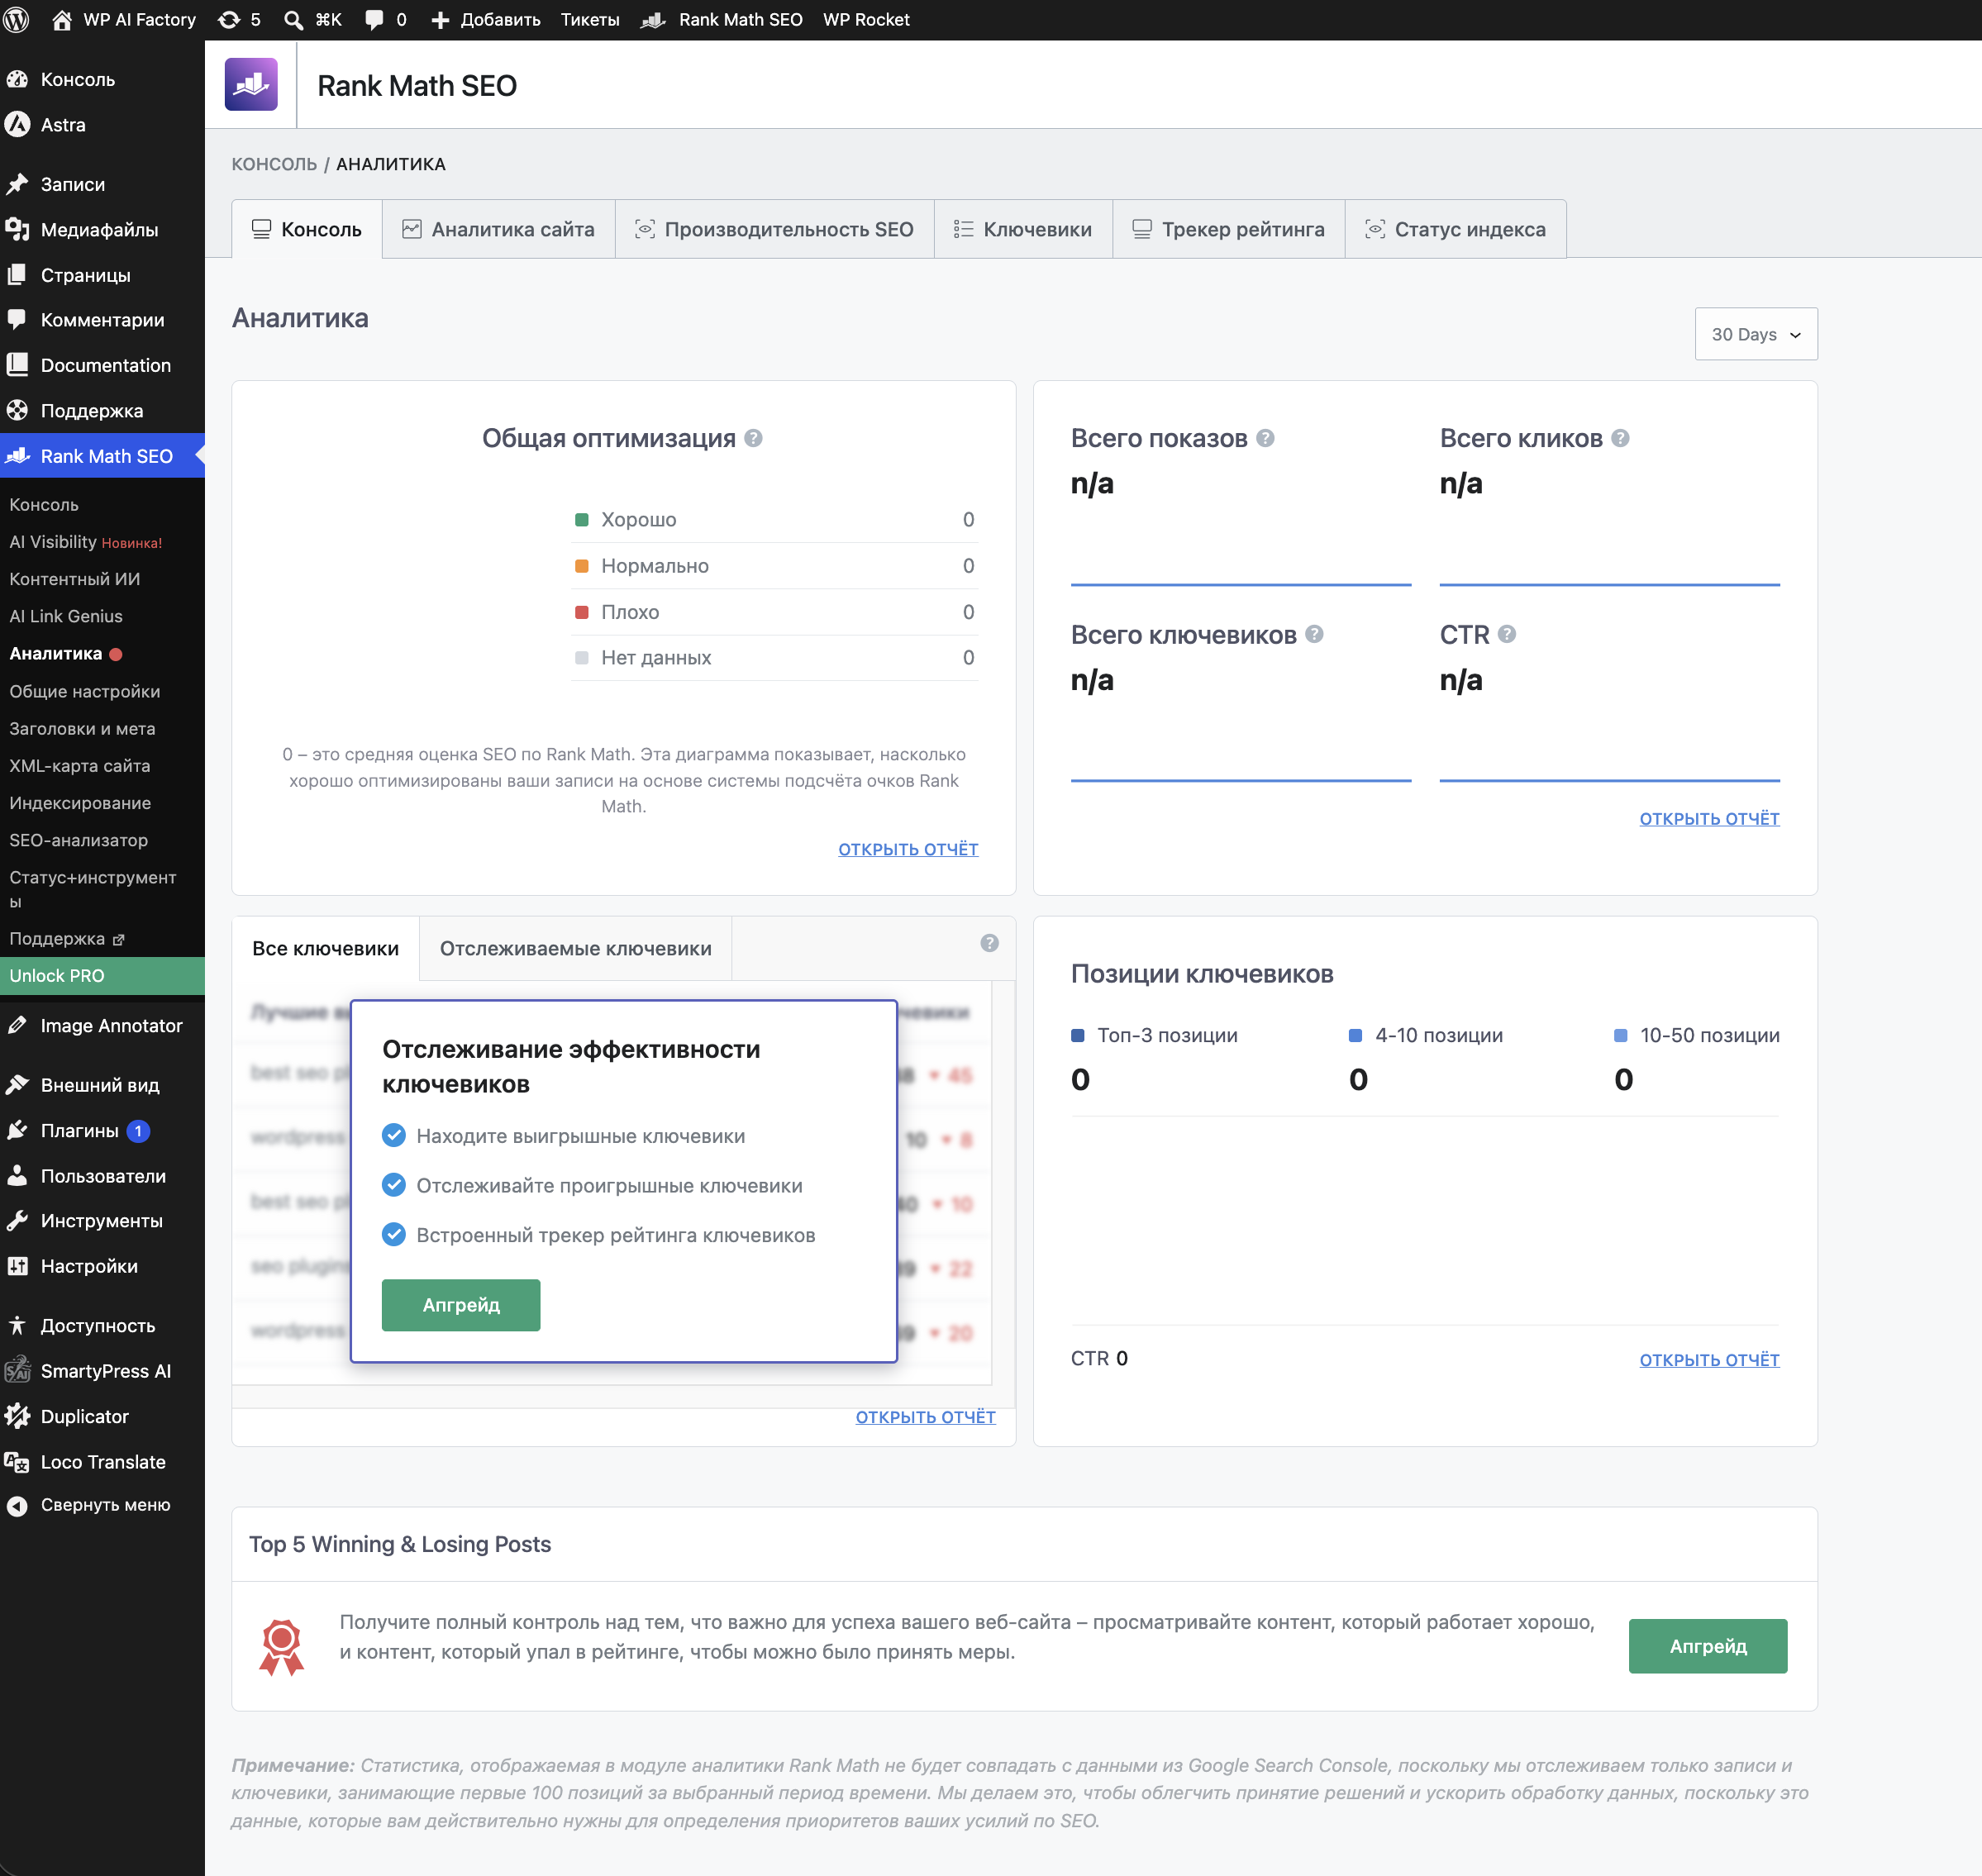Image resolution: width=1982 pixels, height=1876 pixels.
Task: Open the Ключевики tab
Action: (1023, 229)
